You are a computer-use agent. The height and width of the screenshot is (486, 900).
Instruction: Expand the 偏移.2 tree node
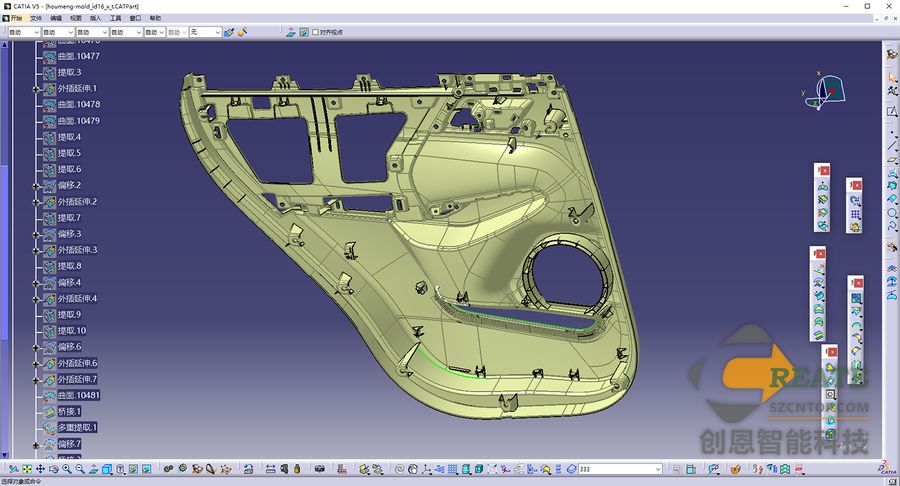pyautogui.click(x=36, y=186)
